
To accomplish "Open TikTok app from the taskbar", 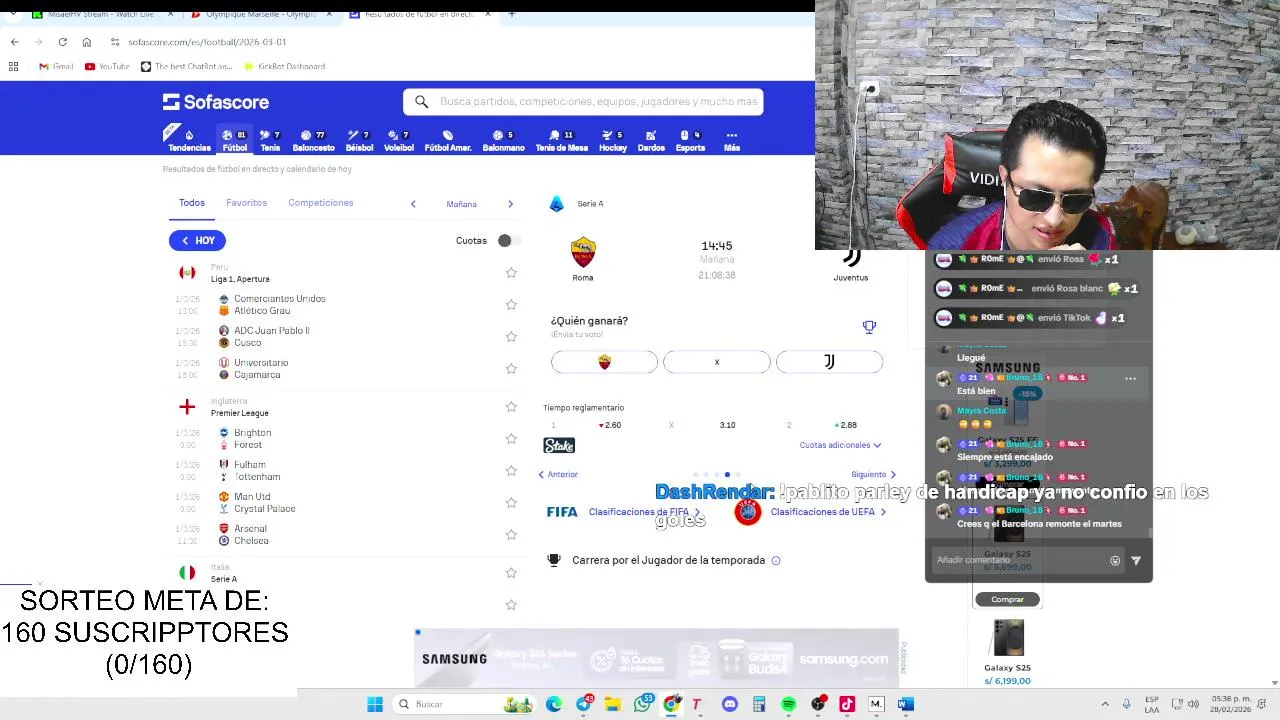I will coord(847,704).
